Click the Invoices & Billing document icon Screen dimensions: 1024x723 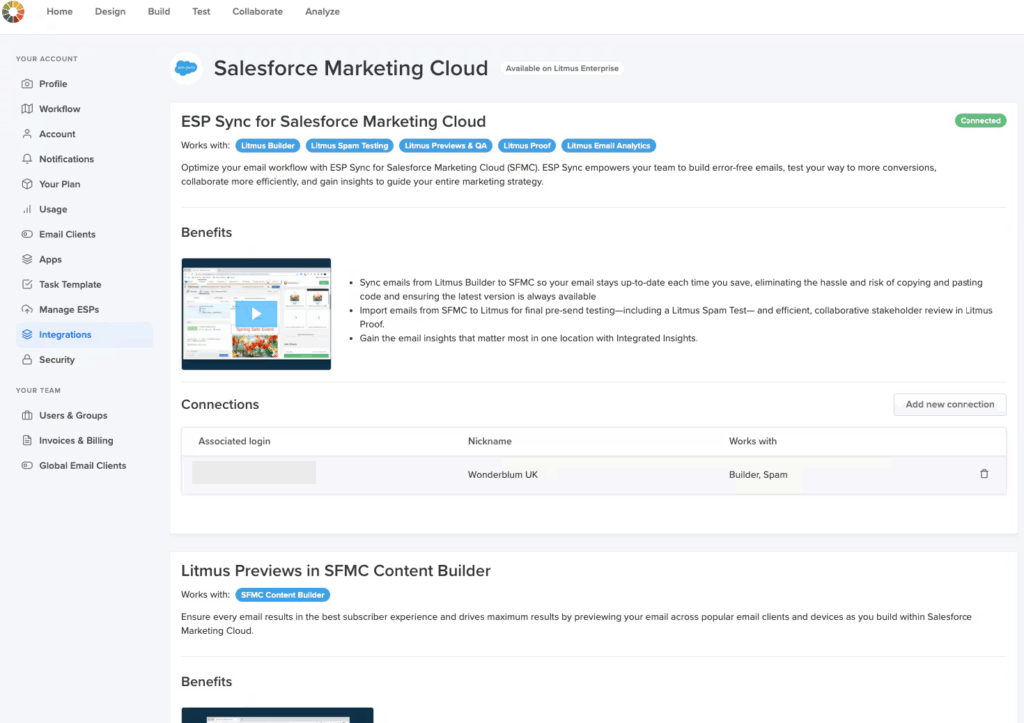[x=27, y=440]
